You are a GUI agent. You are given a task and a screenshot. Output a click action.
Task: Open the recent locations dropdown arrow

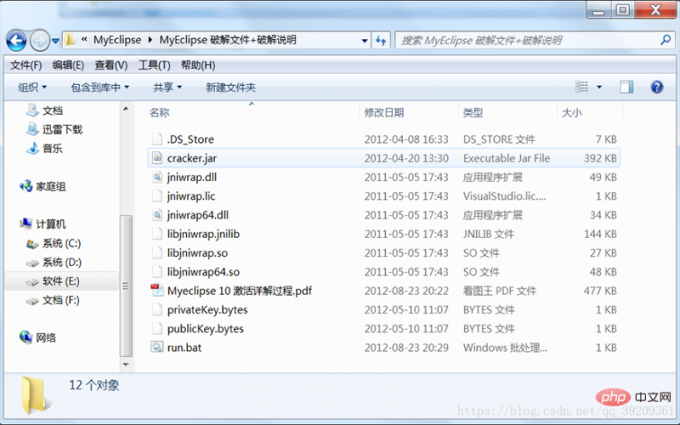[56, 41]
